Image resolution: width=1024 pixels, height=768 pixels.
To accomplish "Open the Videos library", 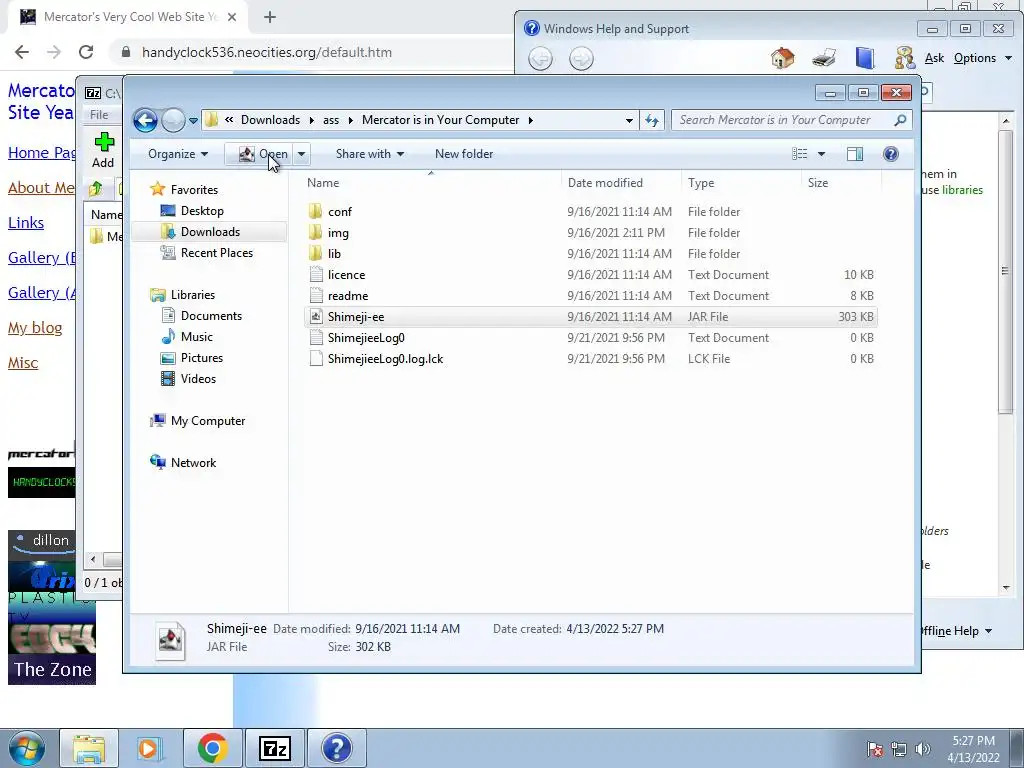I will (198, 379).
